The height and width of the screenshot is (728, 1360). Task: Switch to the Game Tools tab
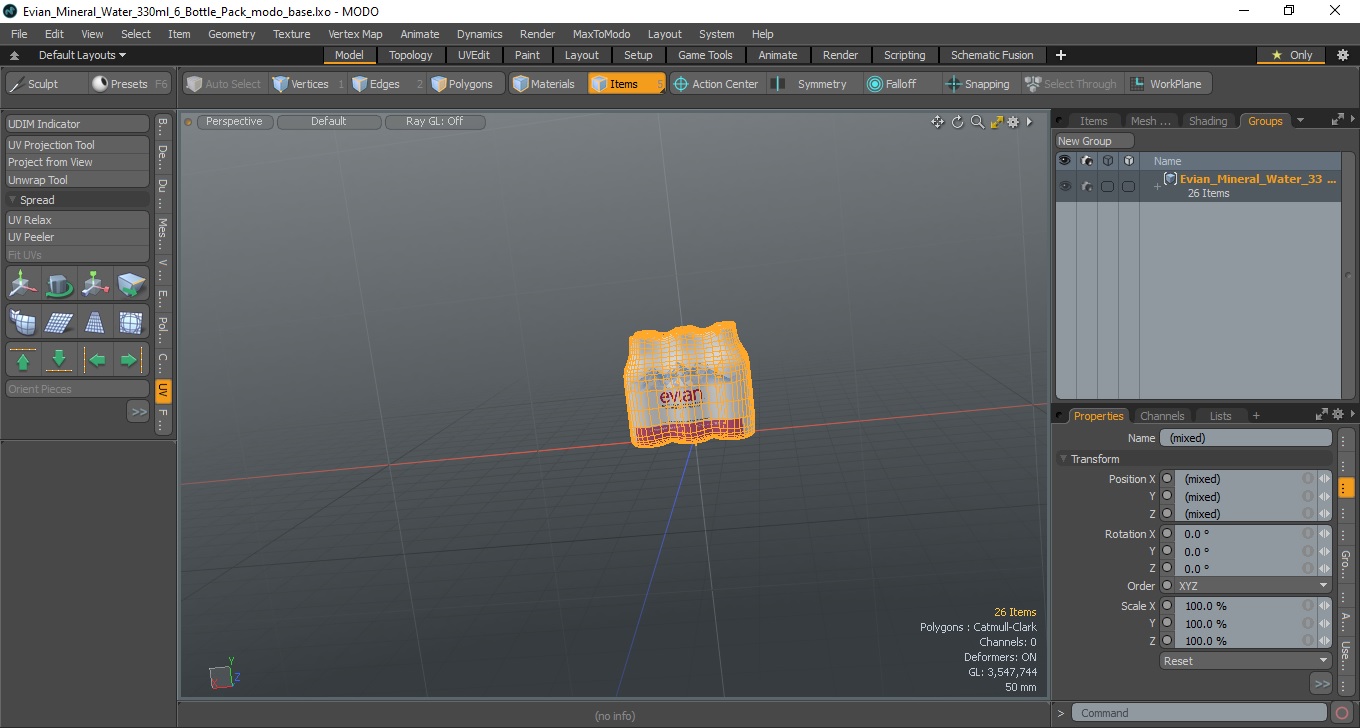pyautogui.click(x=705, y=55)
